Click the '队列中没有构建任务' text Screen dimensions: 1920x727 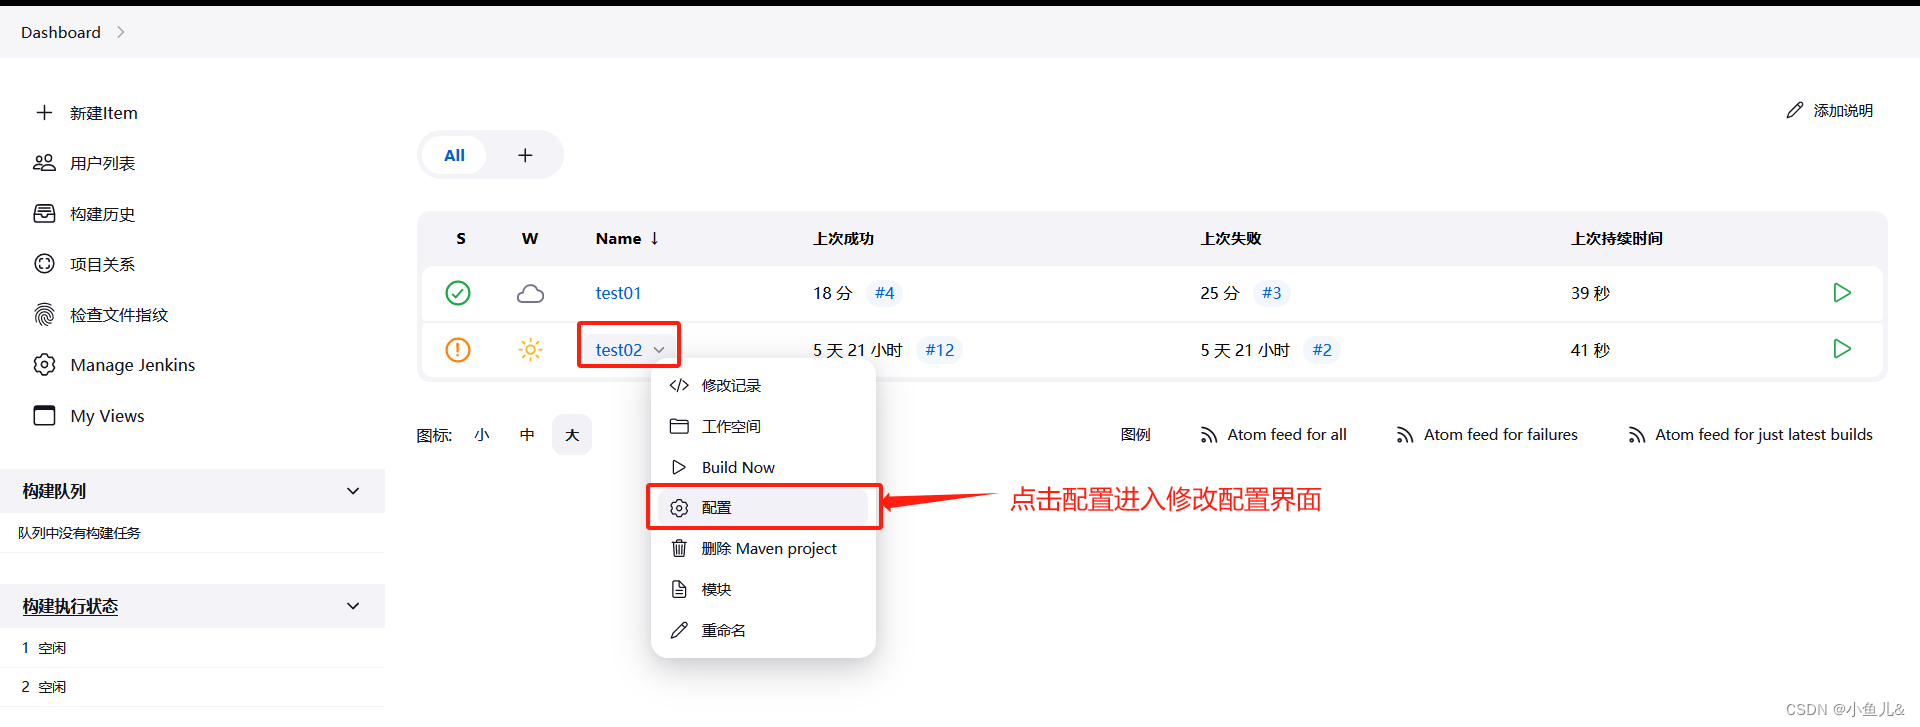tap(80, 533)
